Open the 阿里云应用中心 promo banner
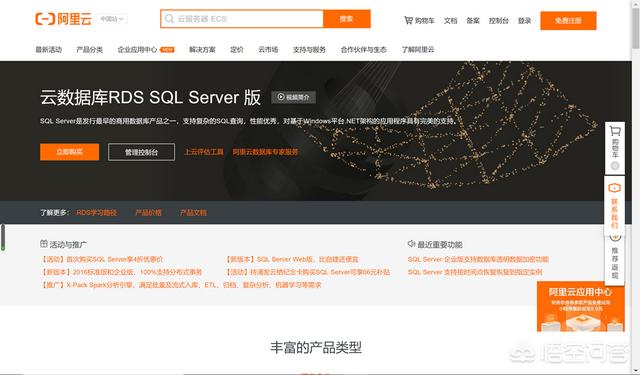 tap(580, 306)
